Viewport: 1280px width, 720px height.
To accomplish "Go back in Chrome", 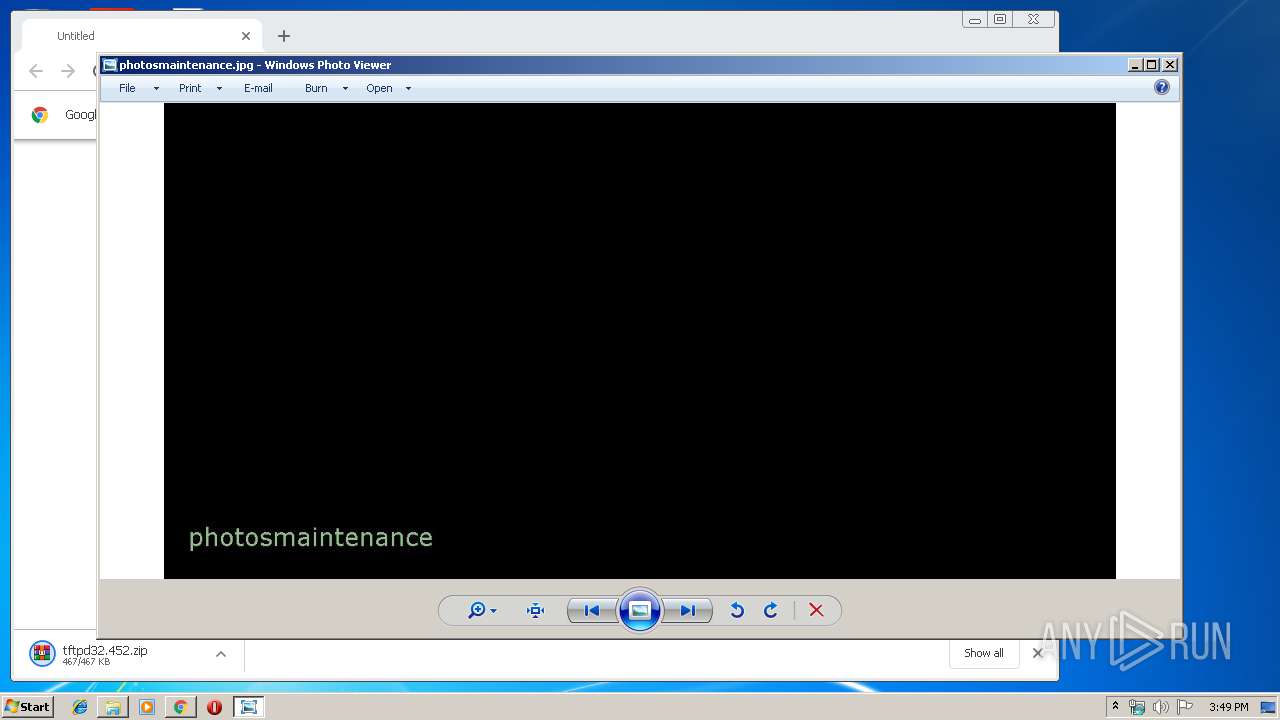I will click(x=36, y=71).
